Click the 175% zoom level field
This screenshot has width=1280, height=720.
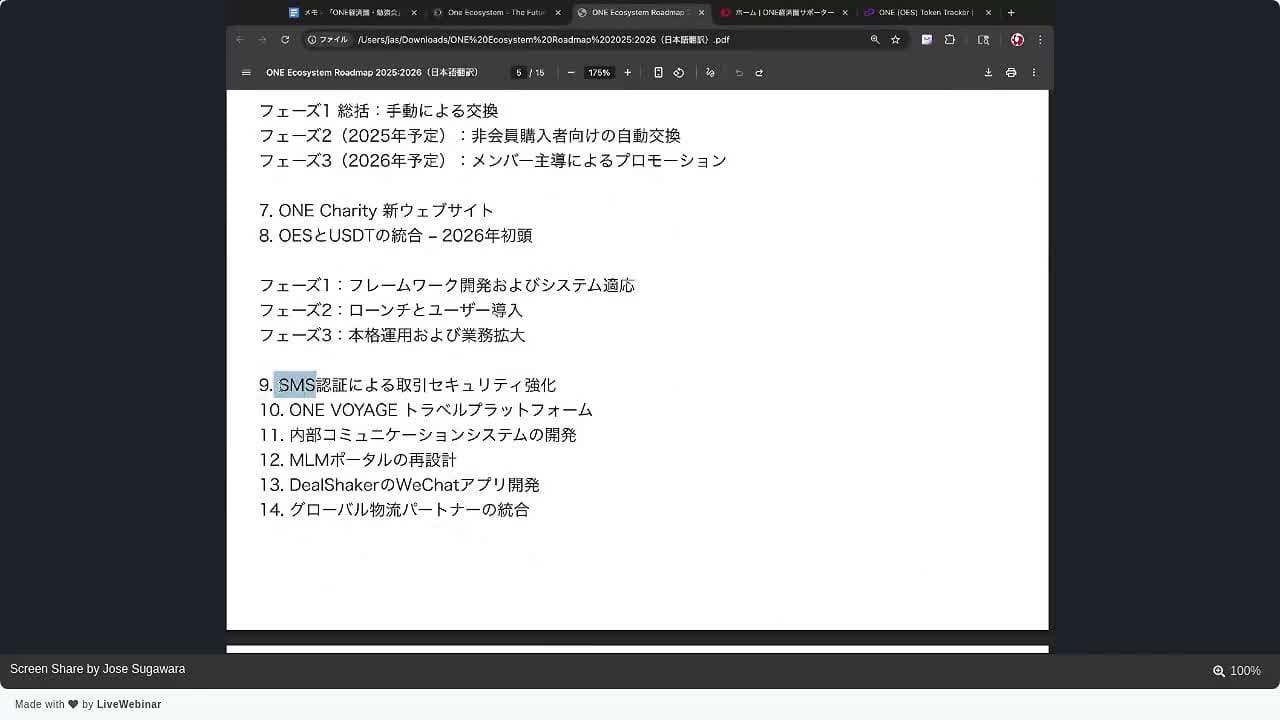(599, 73)
